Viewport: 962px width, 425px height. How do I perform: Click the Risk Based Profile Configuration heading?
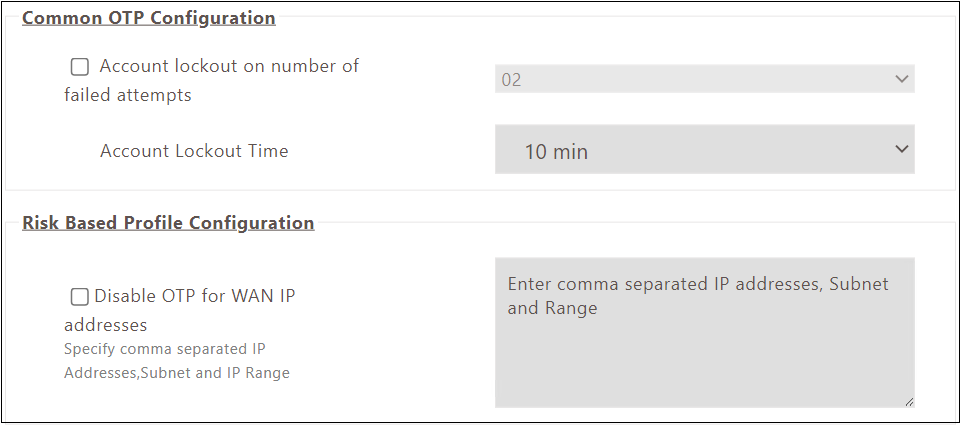(168, 222)
